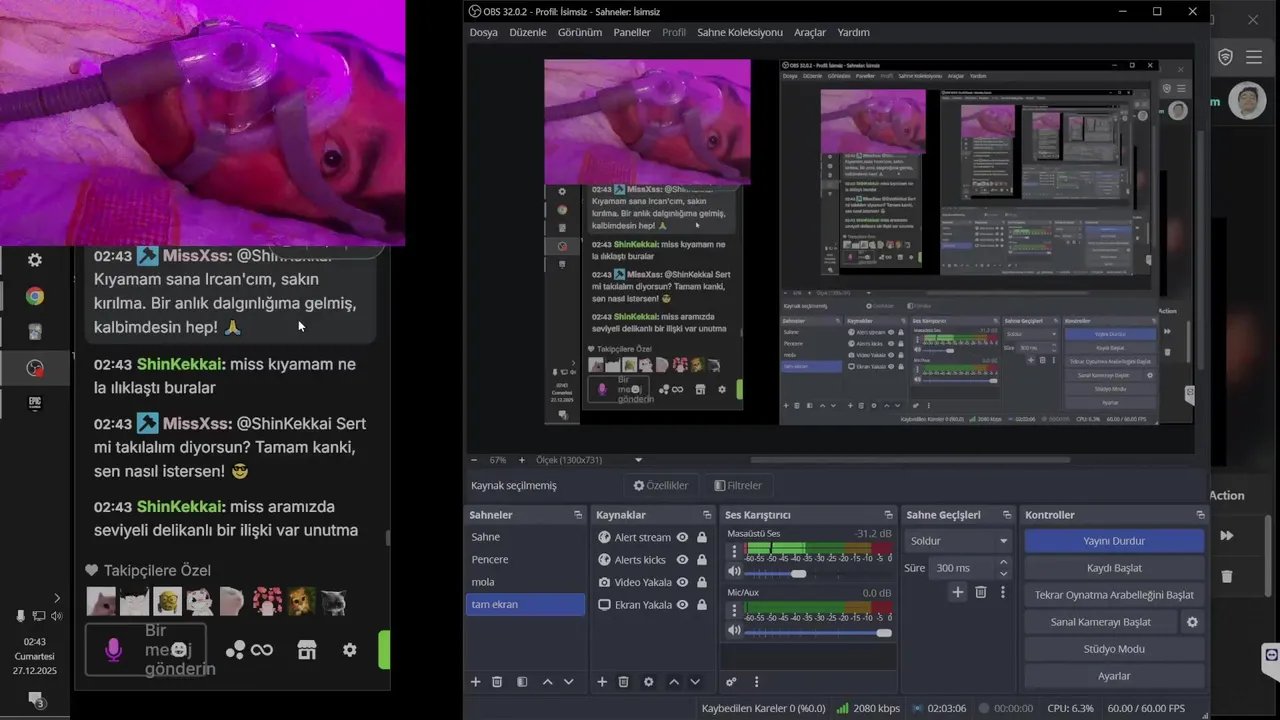Open browser hamburger menu behind OBS

[1253, 58]
